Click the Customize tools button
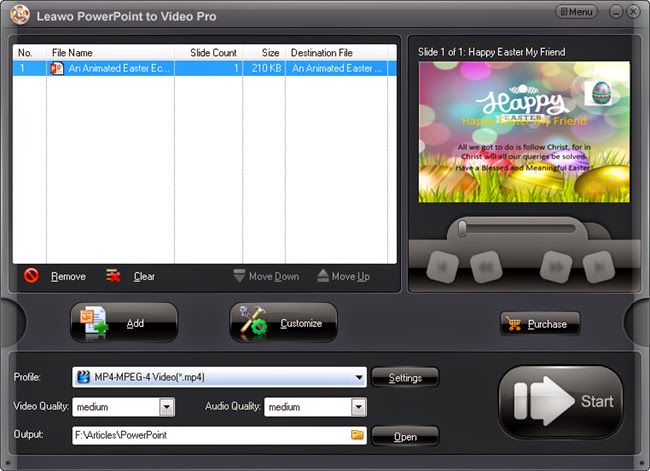 click(283, 323)
